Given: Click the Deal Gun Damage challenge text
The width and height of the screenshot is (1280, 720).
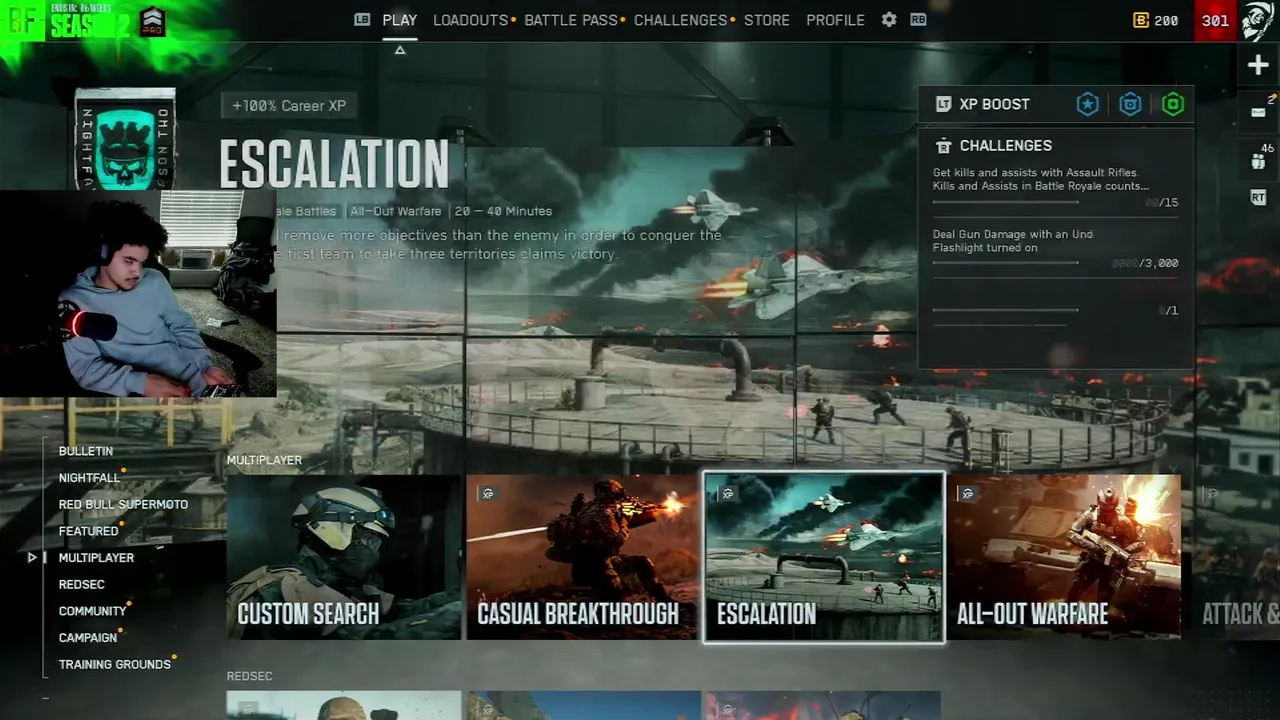Looking at the screenshot, I should click(x=1013, y=241).
